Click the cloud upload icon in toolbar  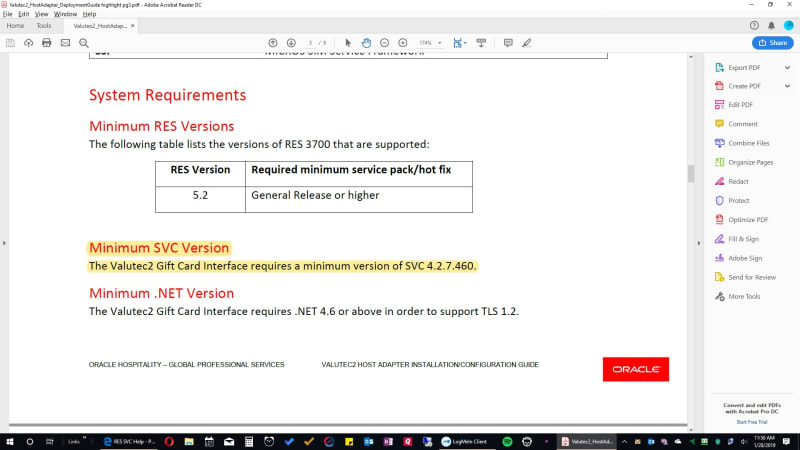(29, 43)
